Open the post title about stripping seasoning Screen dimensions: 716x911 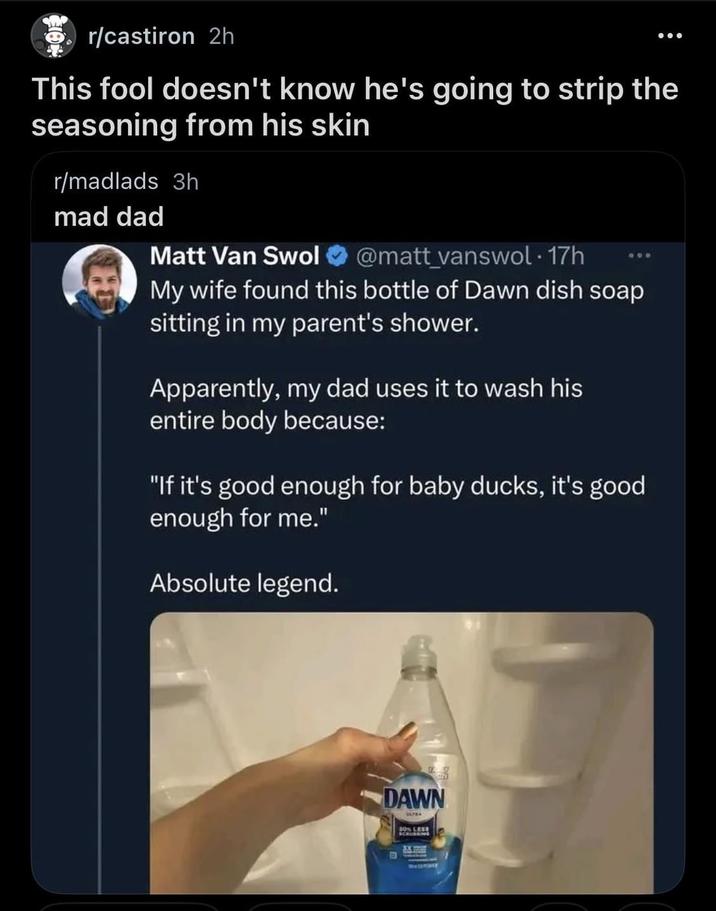coord(355,107)
